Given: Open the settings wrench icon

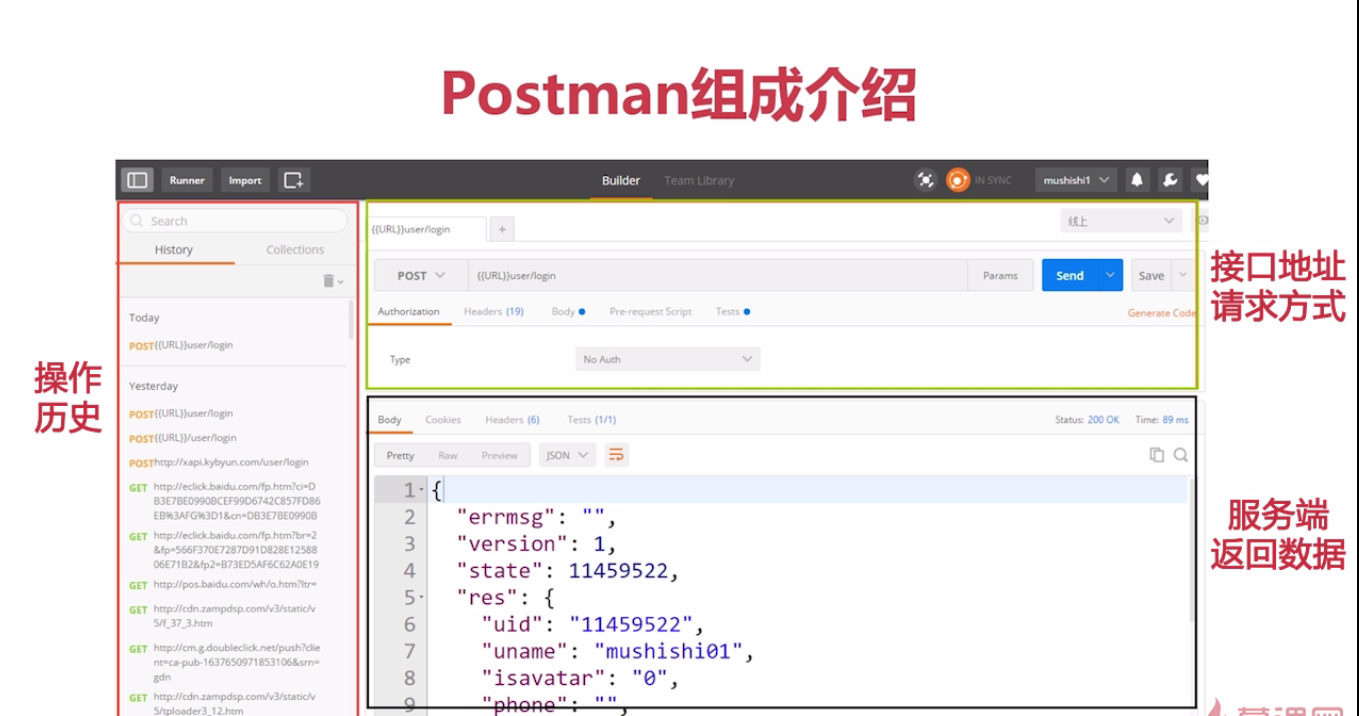Looking at the screenshot, I should 1170,180.
